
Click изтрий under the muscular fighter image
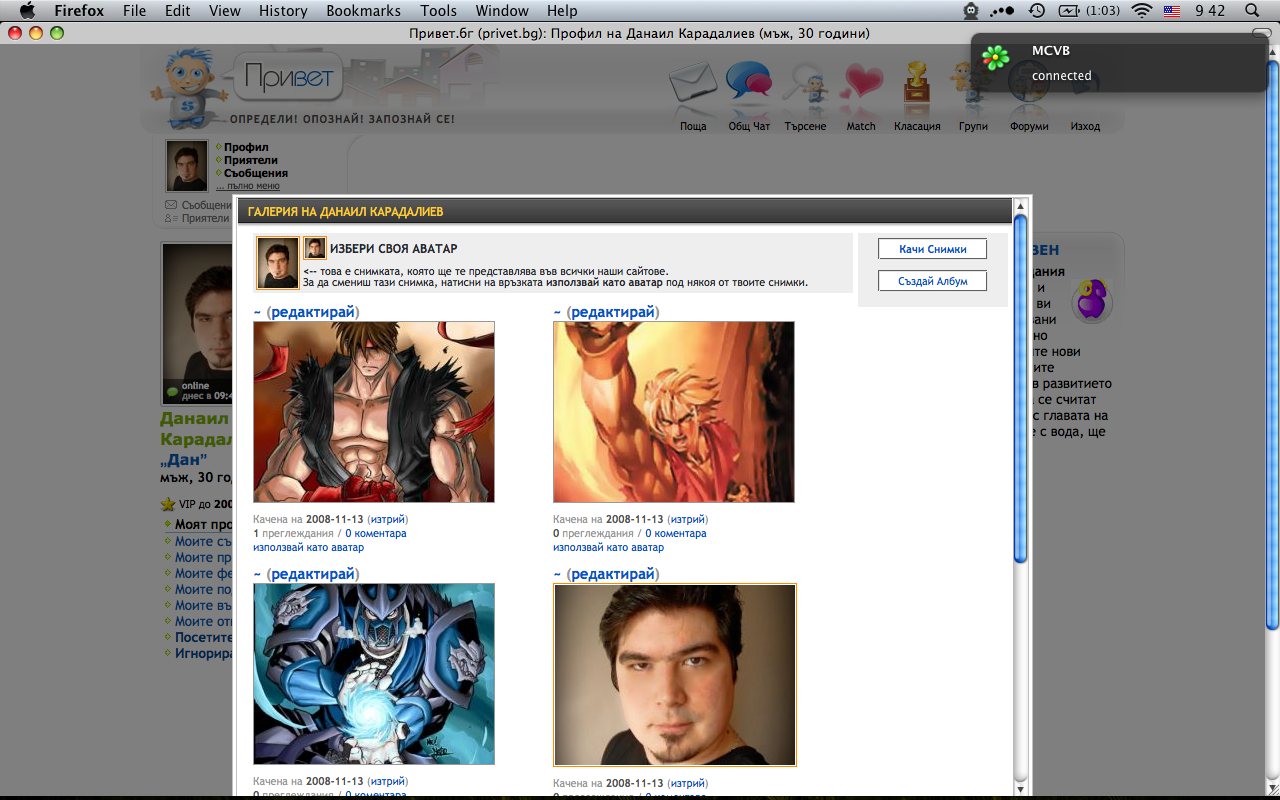pos(387,519)
